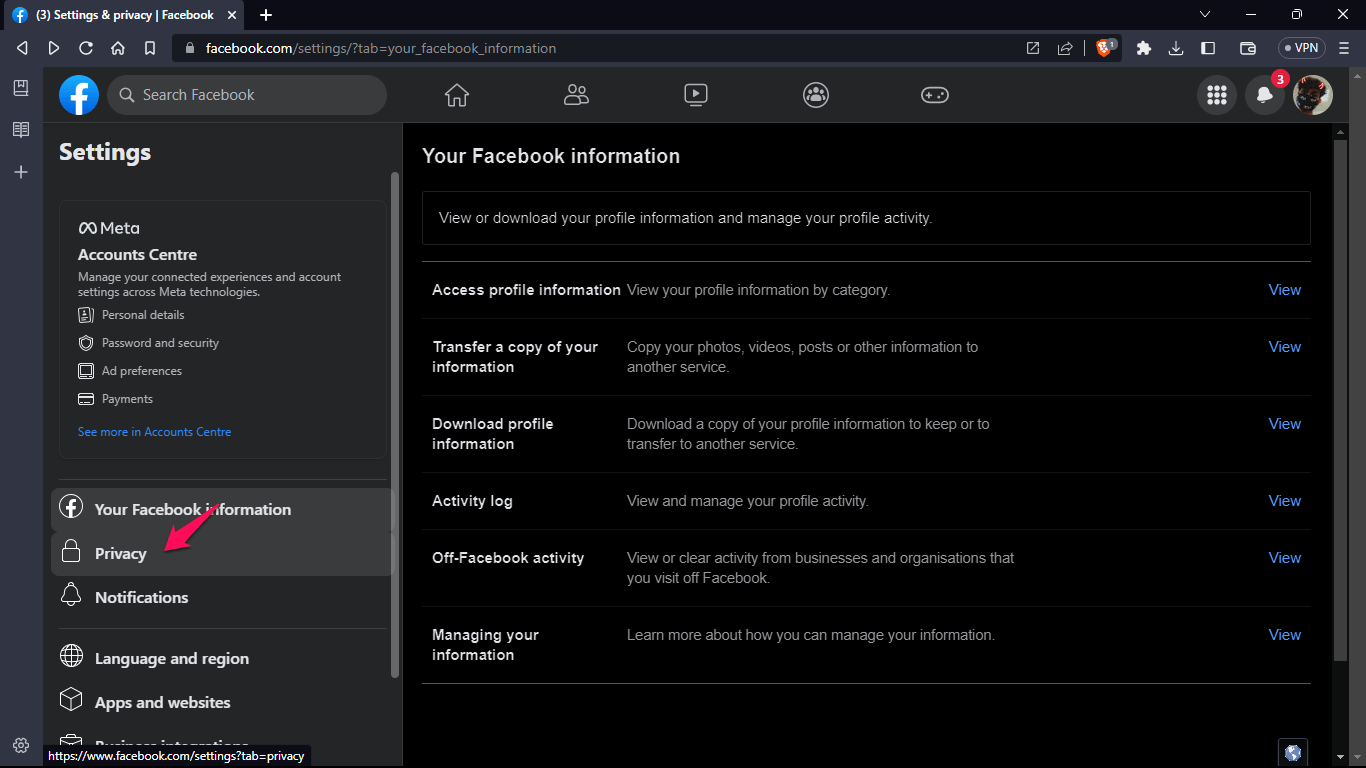Click the Facebook logo home icon
This screenshot has width=1366, height=768.
79,95
